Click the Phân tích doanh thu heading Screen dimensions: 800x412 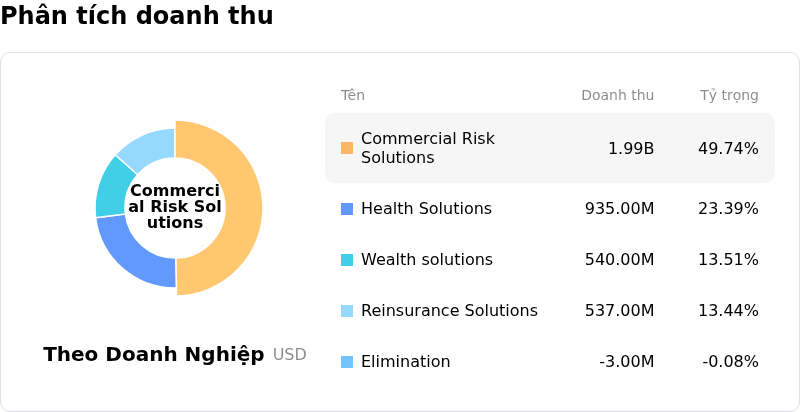click(137, 16)
